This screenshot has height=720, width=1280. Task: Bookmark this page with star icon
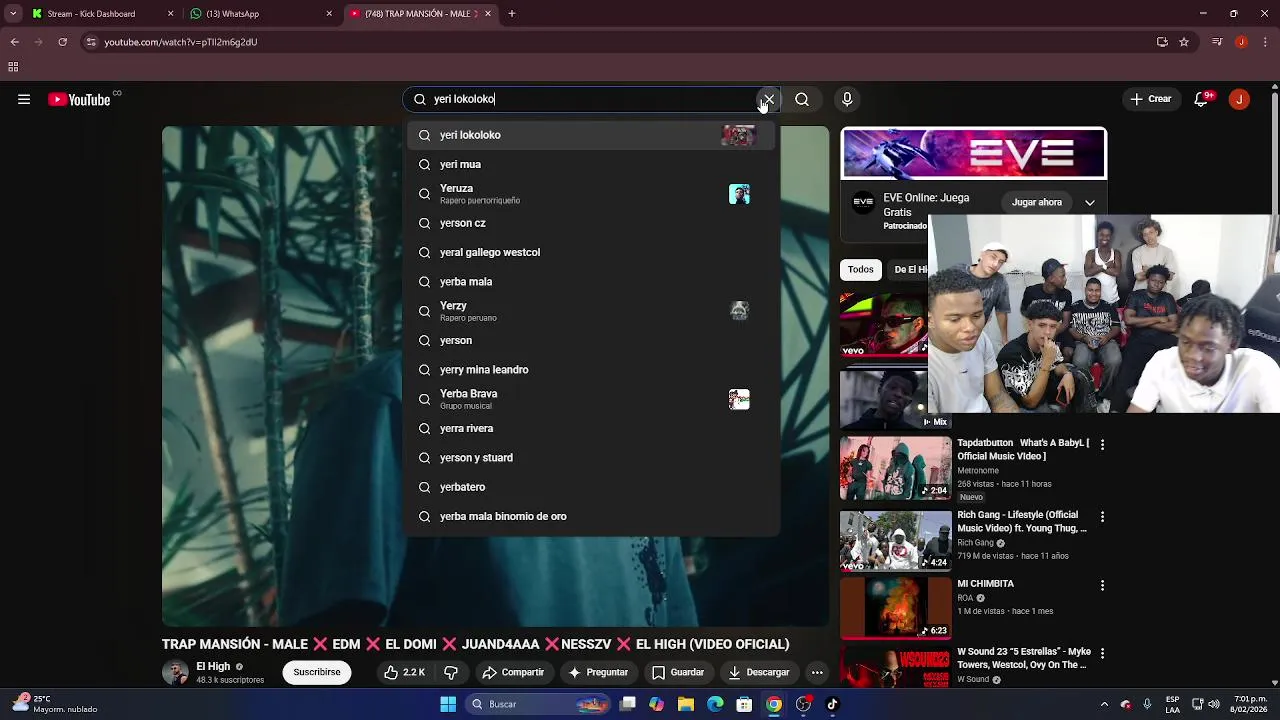[x=1184, y=42]
